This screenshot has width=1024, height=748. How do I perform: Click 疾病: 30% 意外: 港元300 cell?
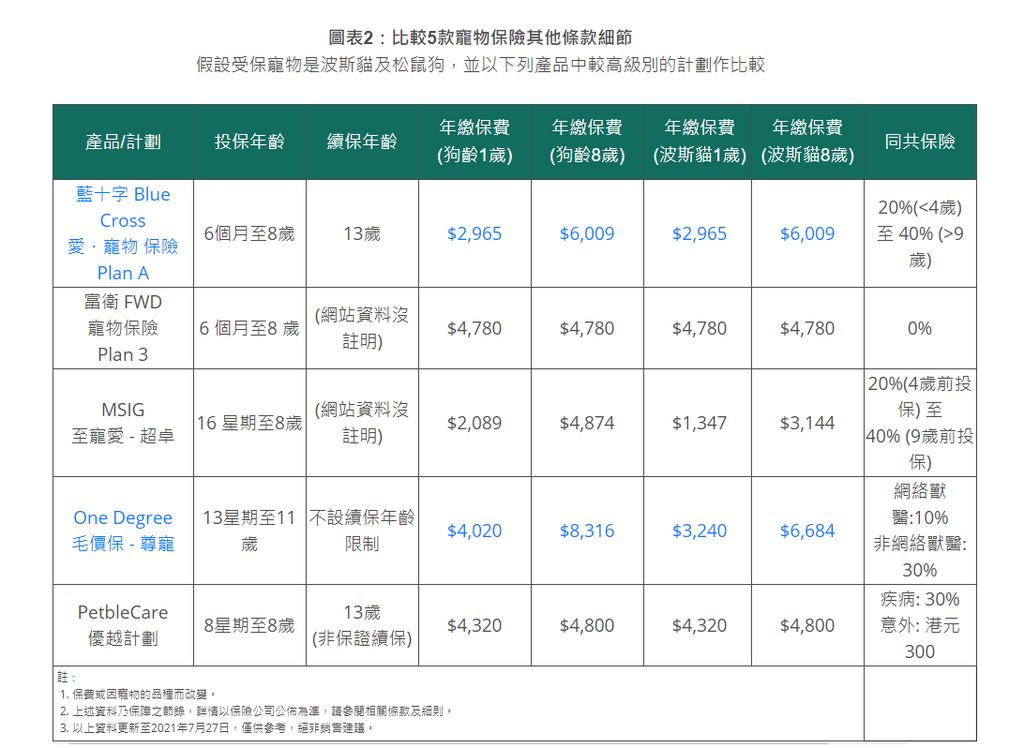click(920, 625)
